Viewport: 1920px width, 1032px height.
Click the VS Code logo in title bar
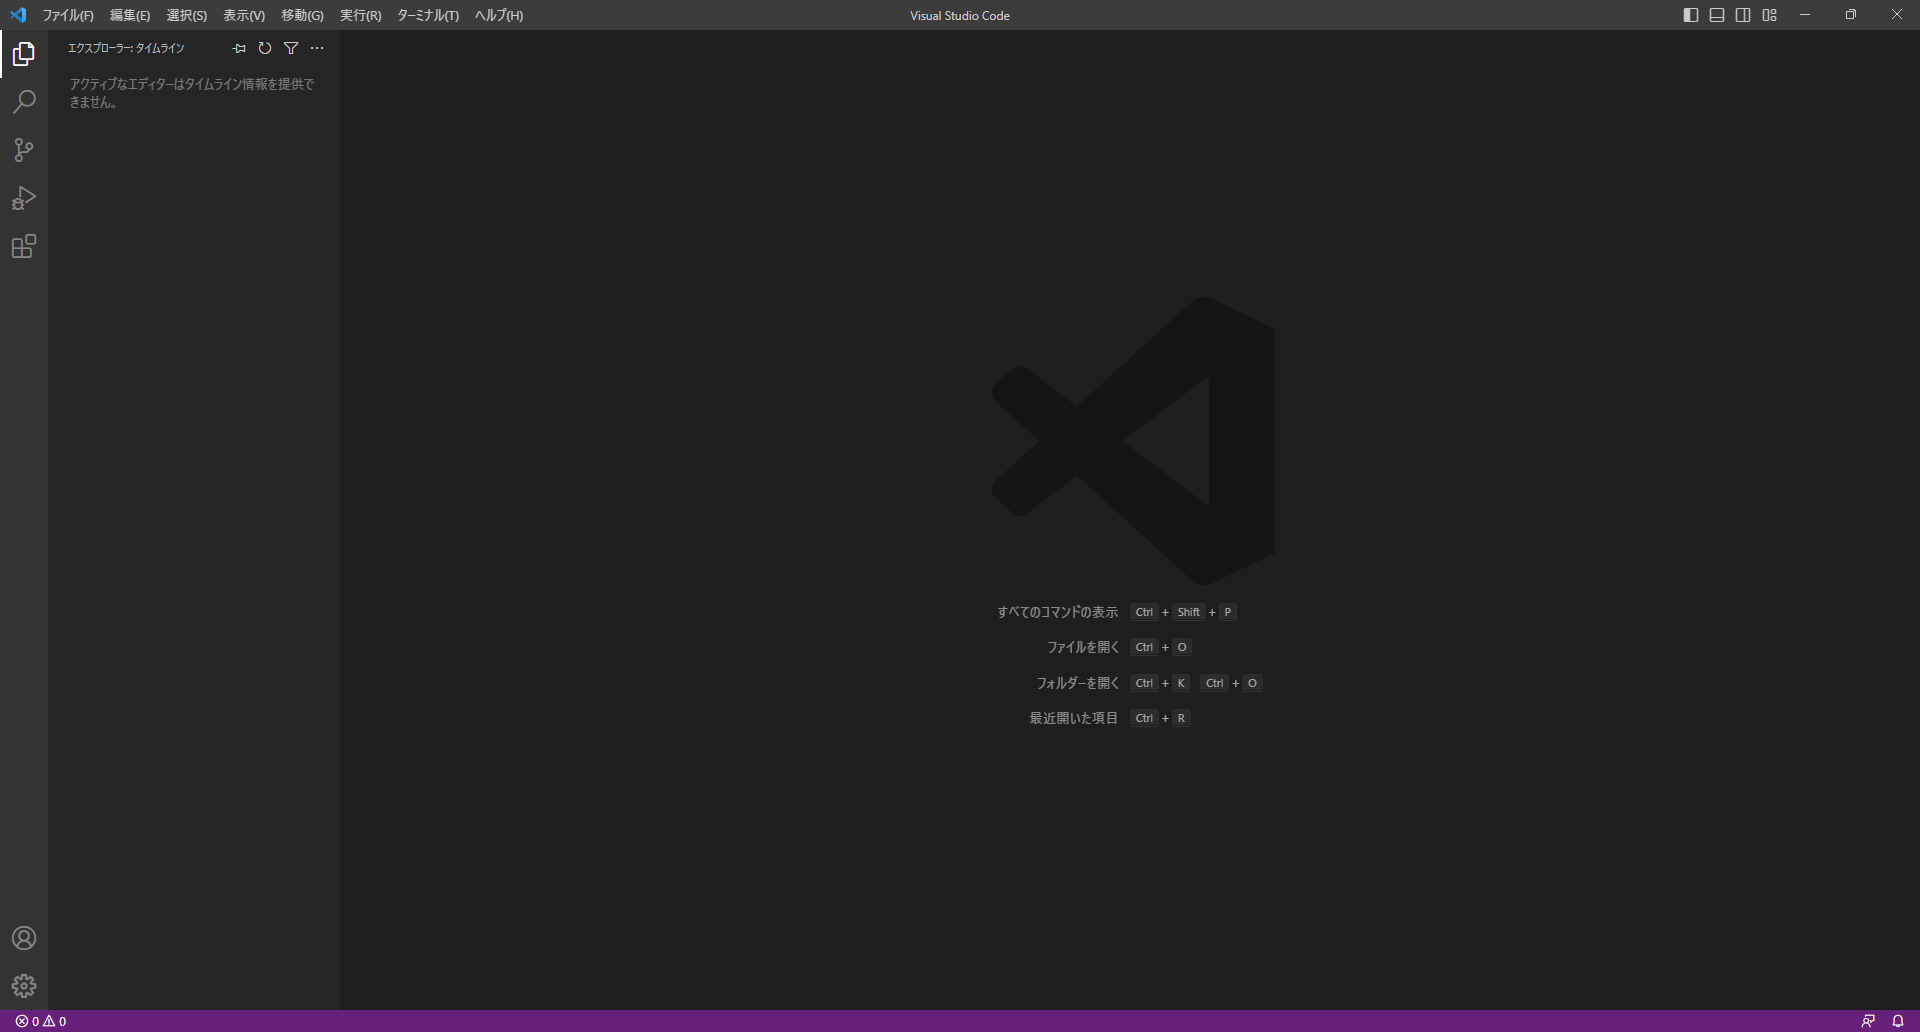coord(18,15)
